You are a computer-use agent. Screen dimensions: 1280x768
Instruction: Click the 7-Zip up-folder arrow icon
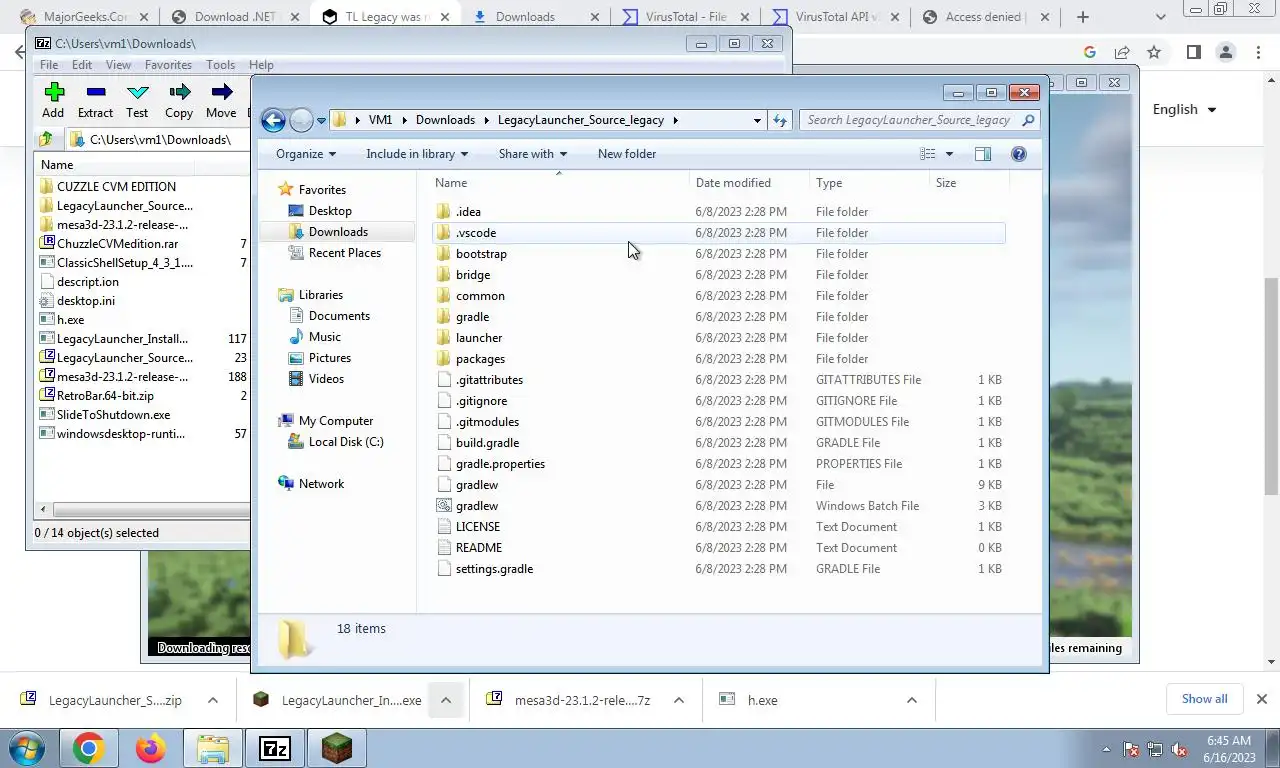pos(46,139)
